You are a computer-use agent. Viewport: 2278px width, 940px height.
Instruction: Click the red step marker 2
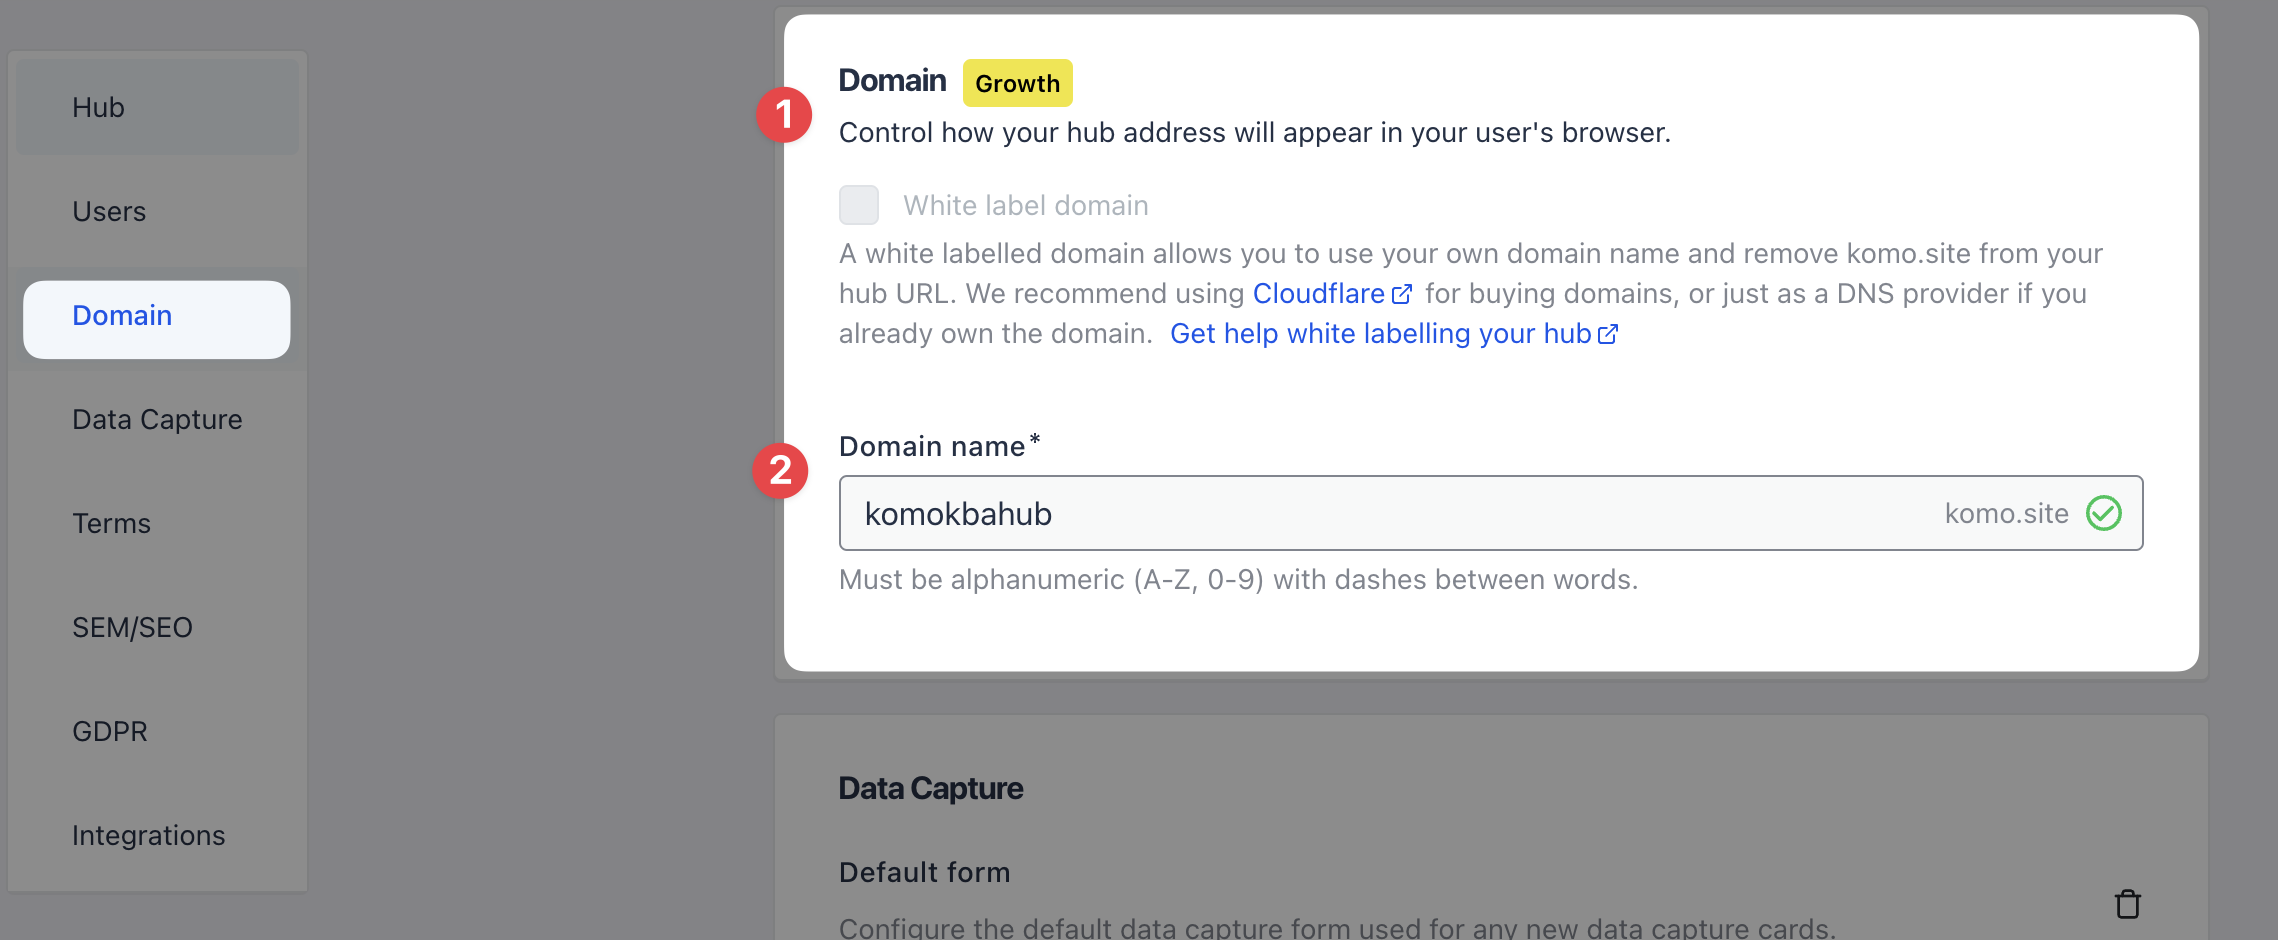point(781,470)
